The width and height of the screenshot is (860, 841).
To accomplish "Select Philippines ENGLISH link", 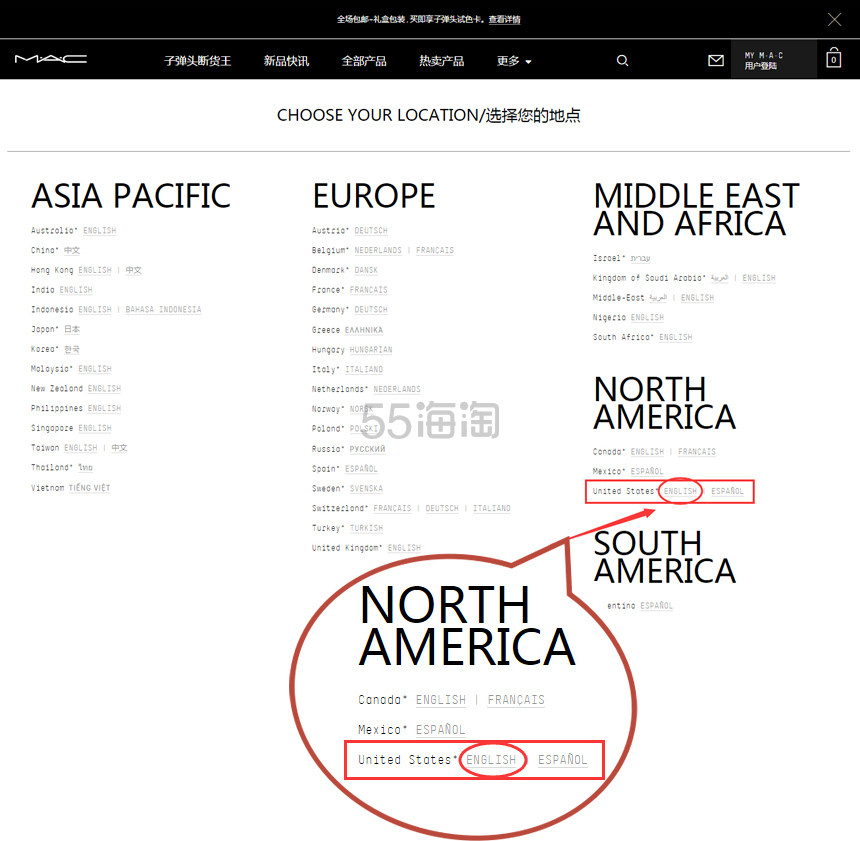I will click(104, 408).
